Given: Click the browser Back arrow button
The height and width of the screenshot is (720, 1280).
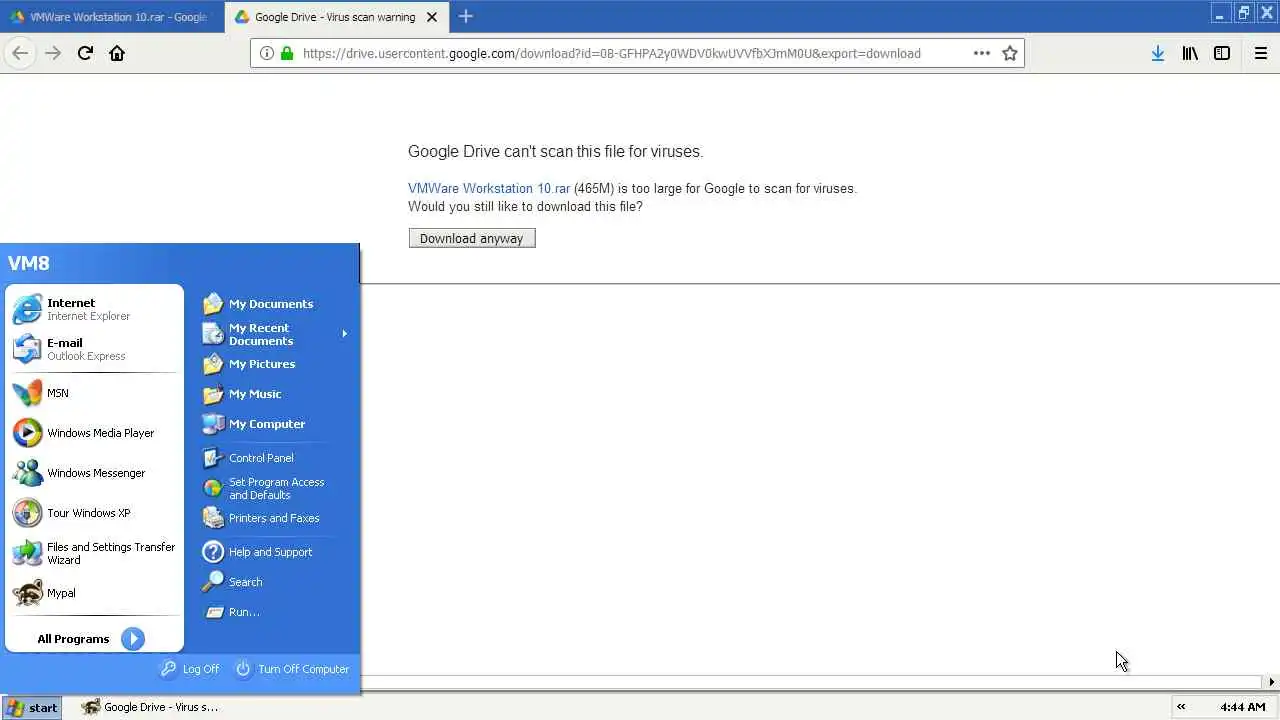Looking at the screenshot, I should click(20, 53).
